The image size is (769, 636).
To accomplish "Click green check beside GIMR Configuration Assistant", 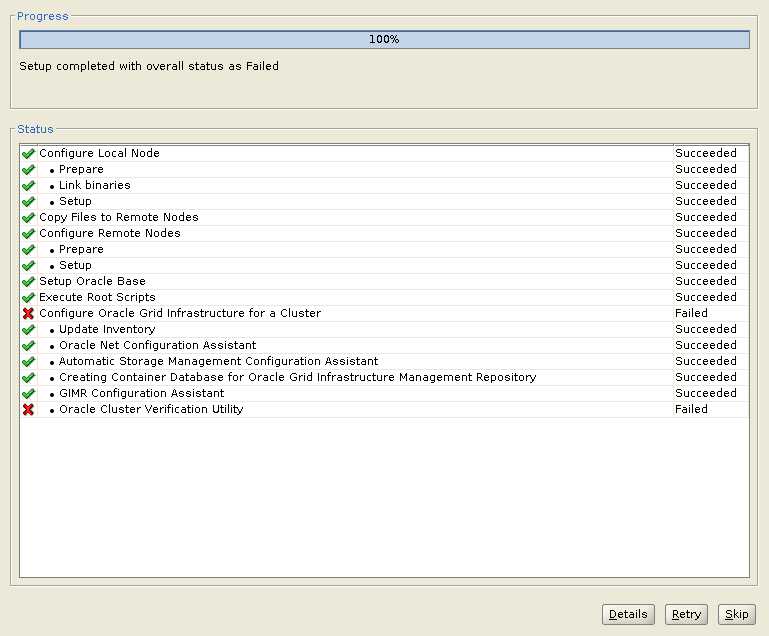I will [x=28, y=393].
